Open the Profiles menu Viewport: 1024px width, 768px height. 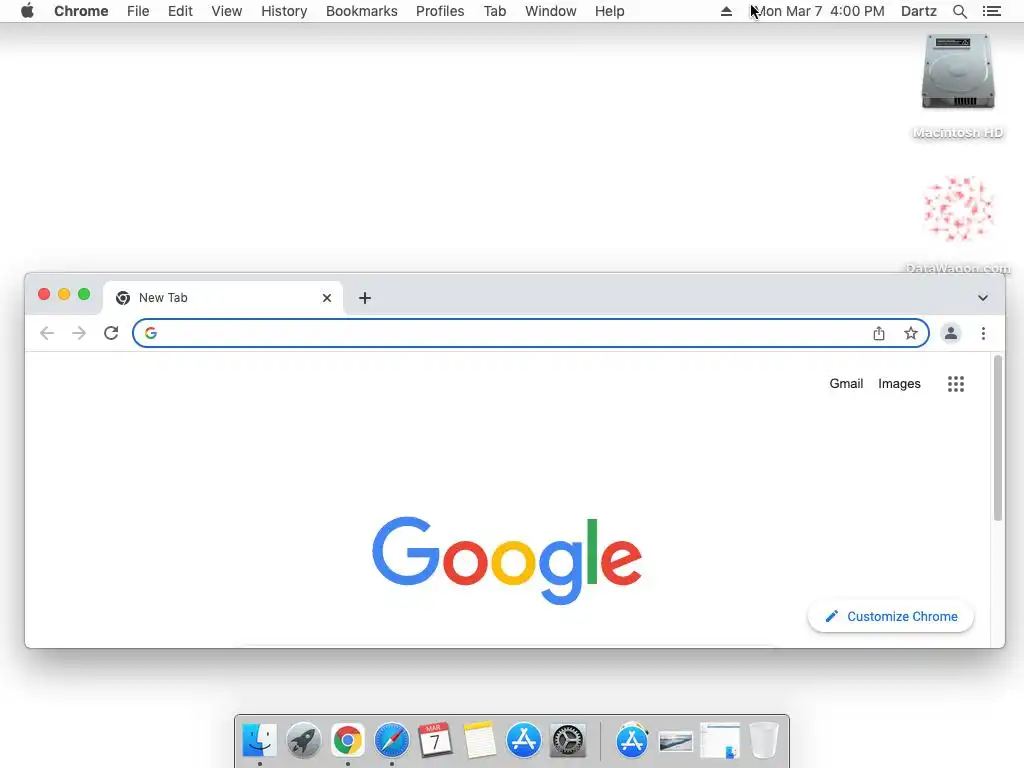440,11
